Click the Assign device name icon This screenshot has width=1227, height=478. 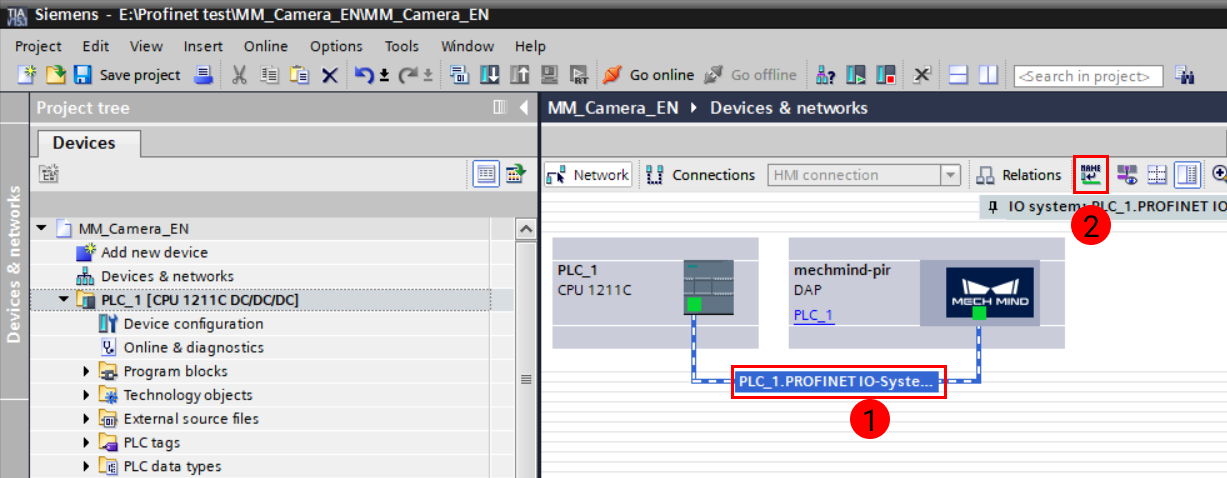(x=1091, y=175)
